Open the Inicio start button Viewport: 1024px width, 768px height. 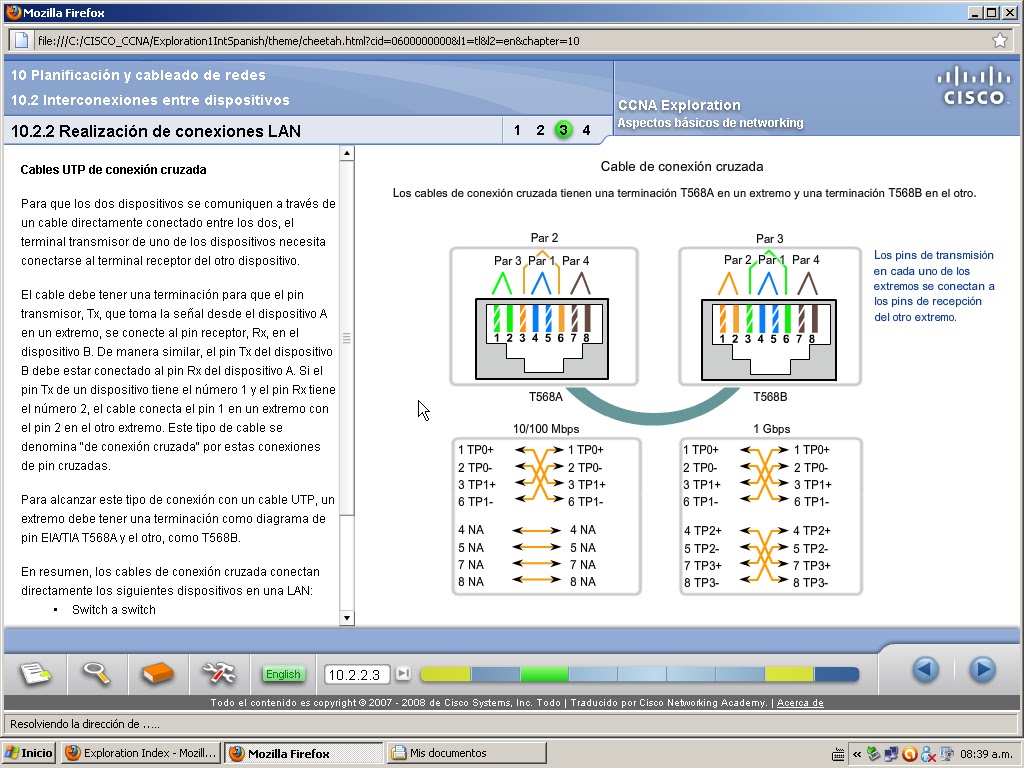(29, 753)
